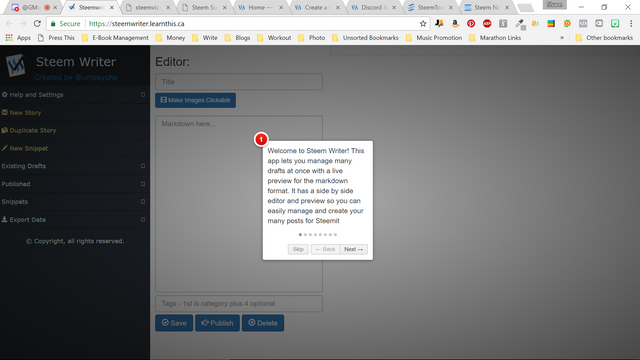640x360 pixels.
Task: Switch to Steem Su tab
Action: (x=204, y=7)
